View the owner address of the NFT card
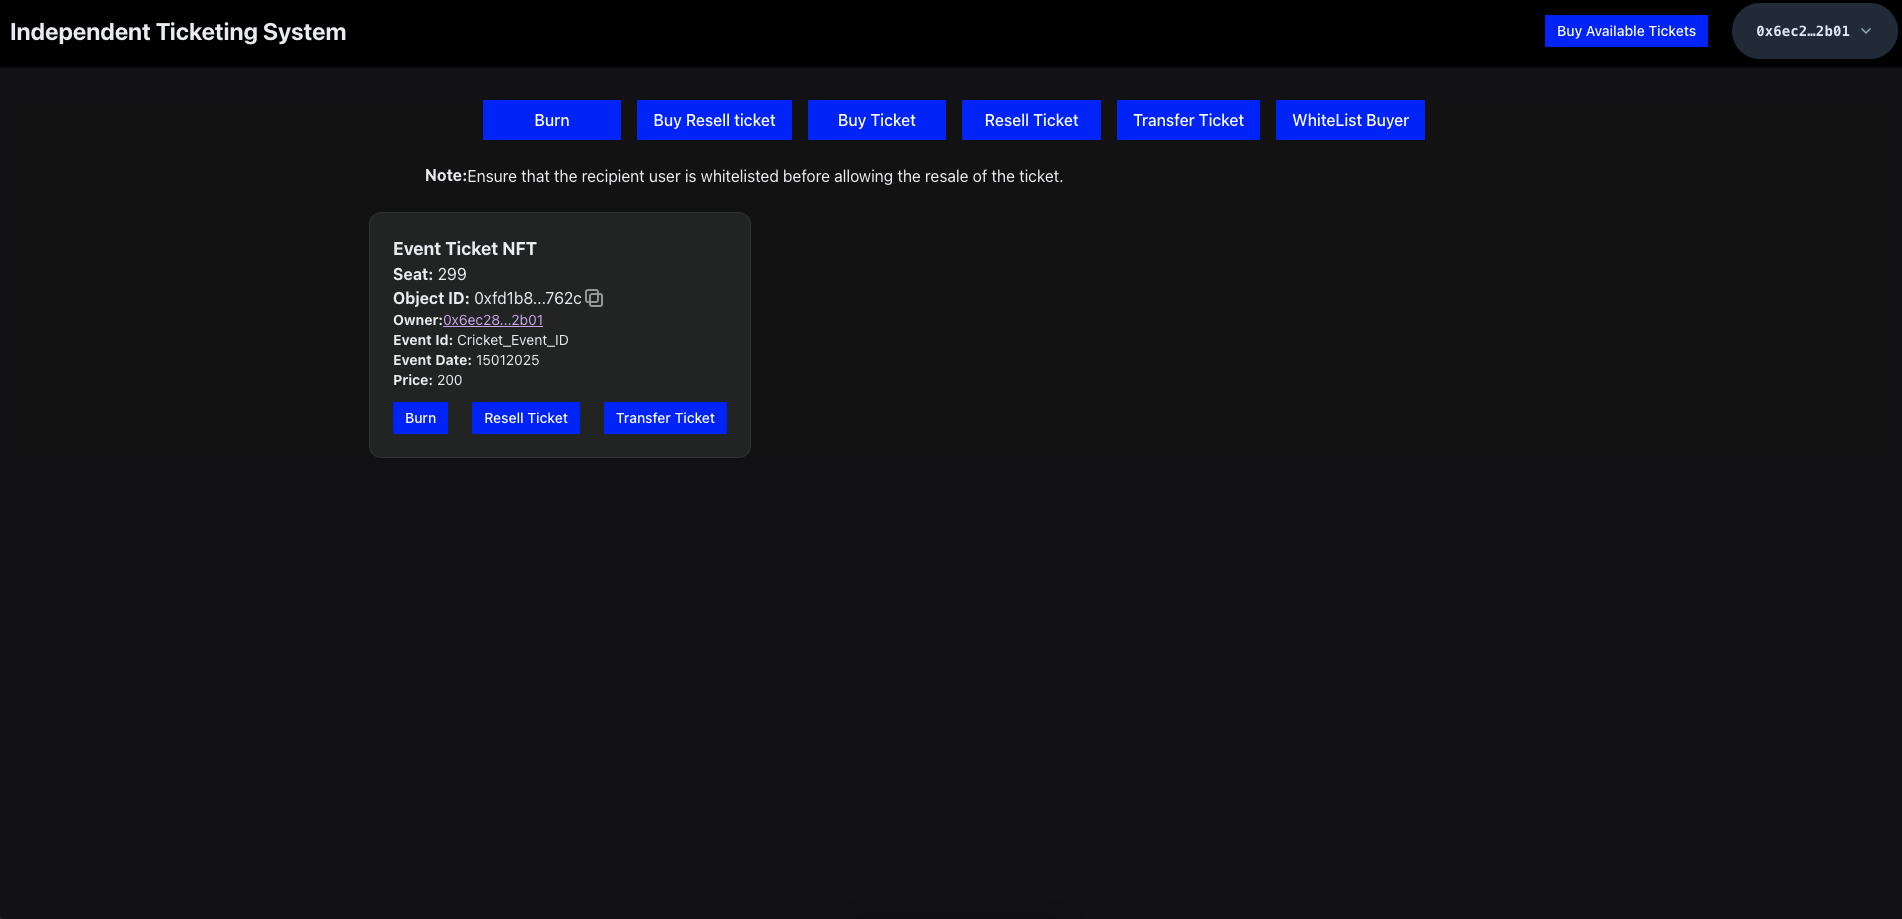 493,319
